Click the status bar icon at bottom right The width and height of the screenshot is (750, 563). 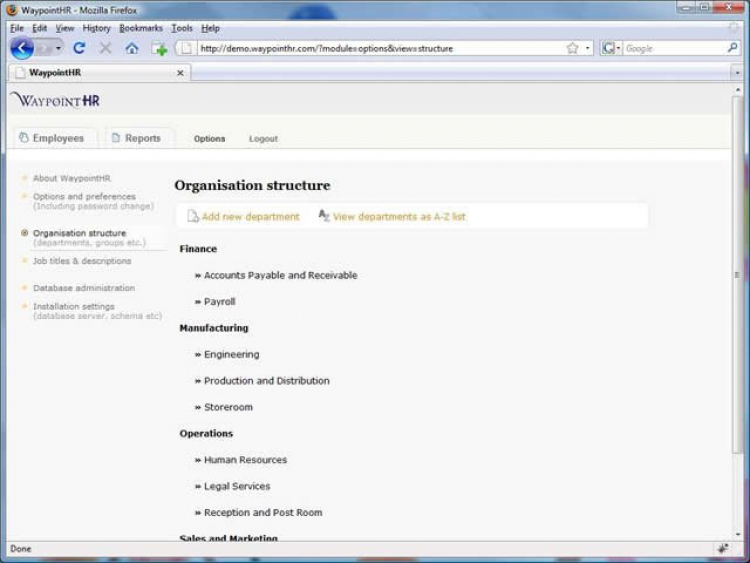coord(723,548)
